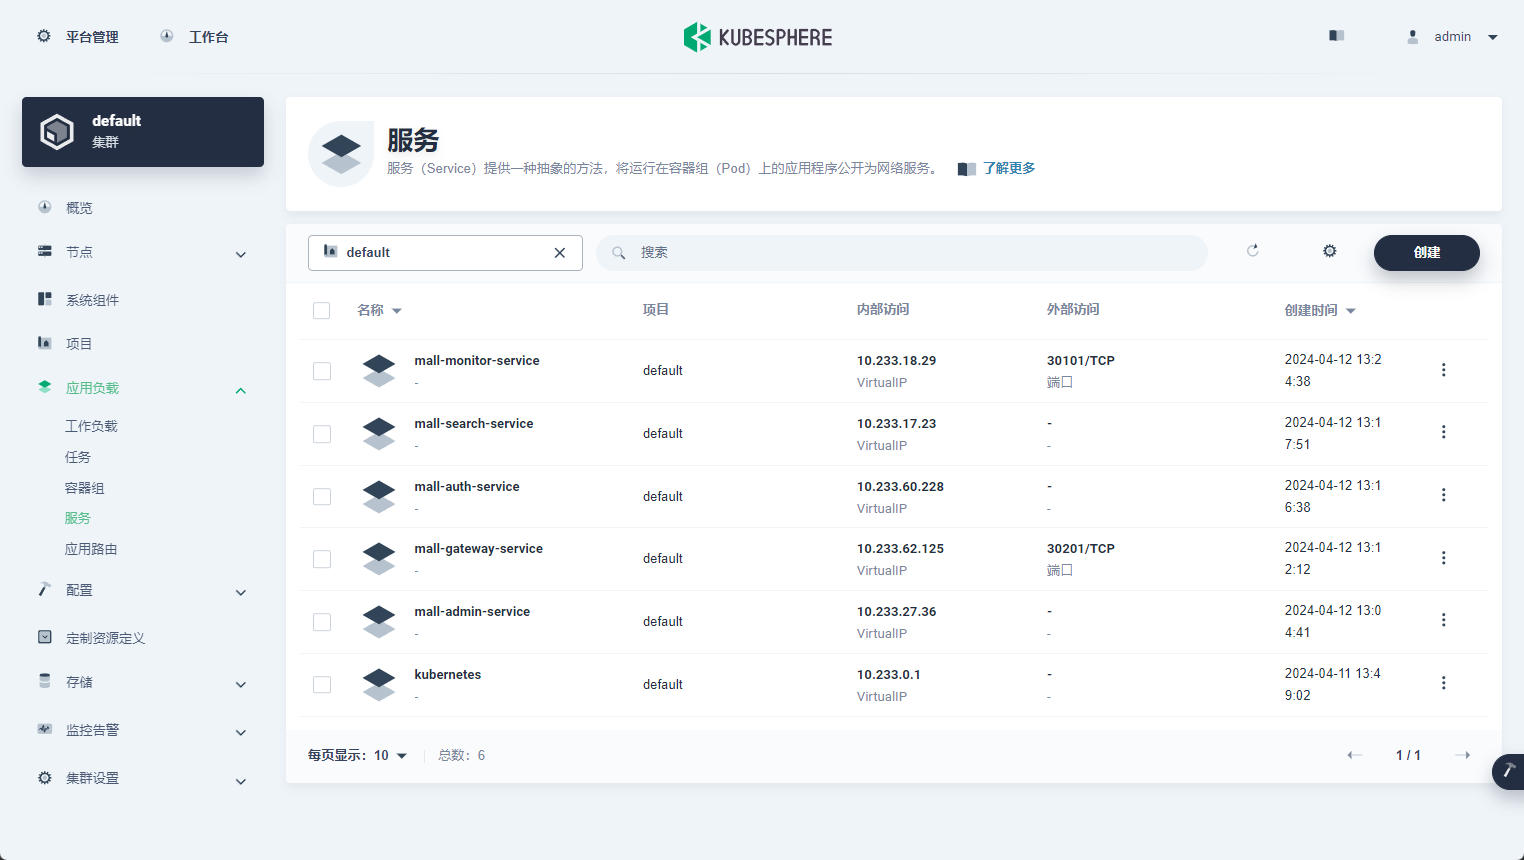1524x860 pixels.
Task: Open the 工作负载 submenu item
Action: pyautogui.click(x=91, y=426)
